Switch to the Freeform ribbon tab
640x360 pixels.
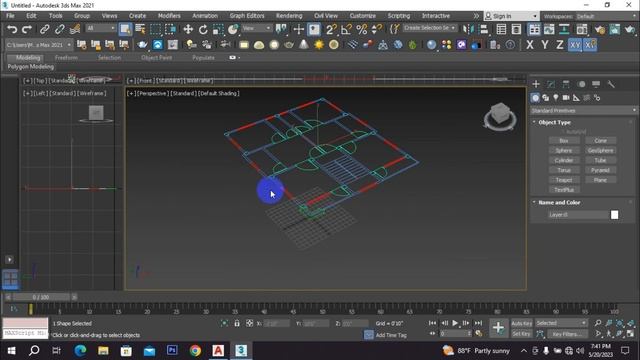point(66,58)
